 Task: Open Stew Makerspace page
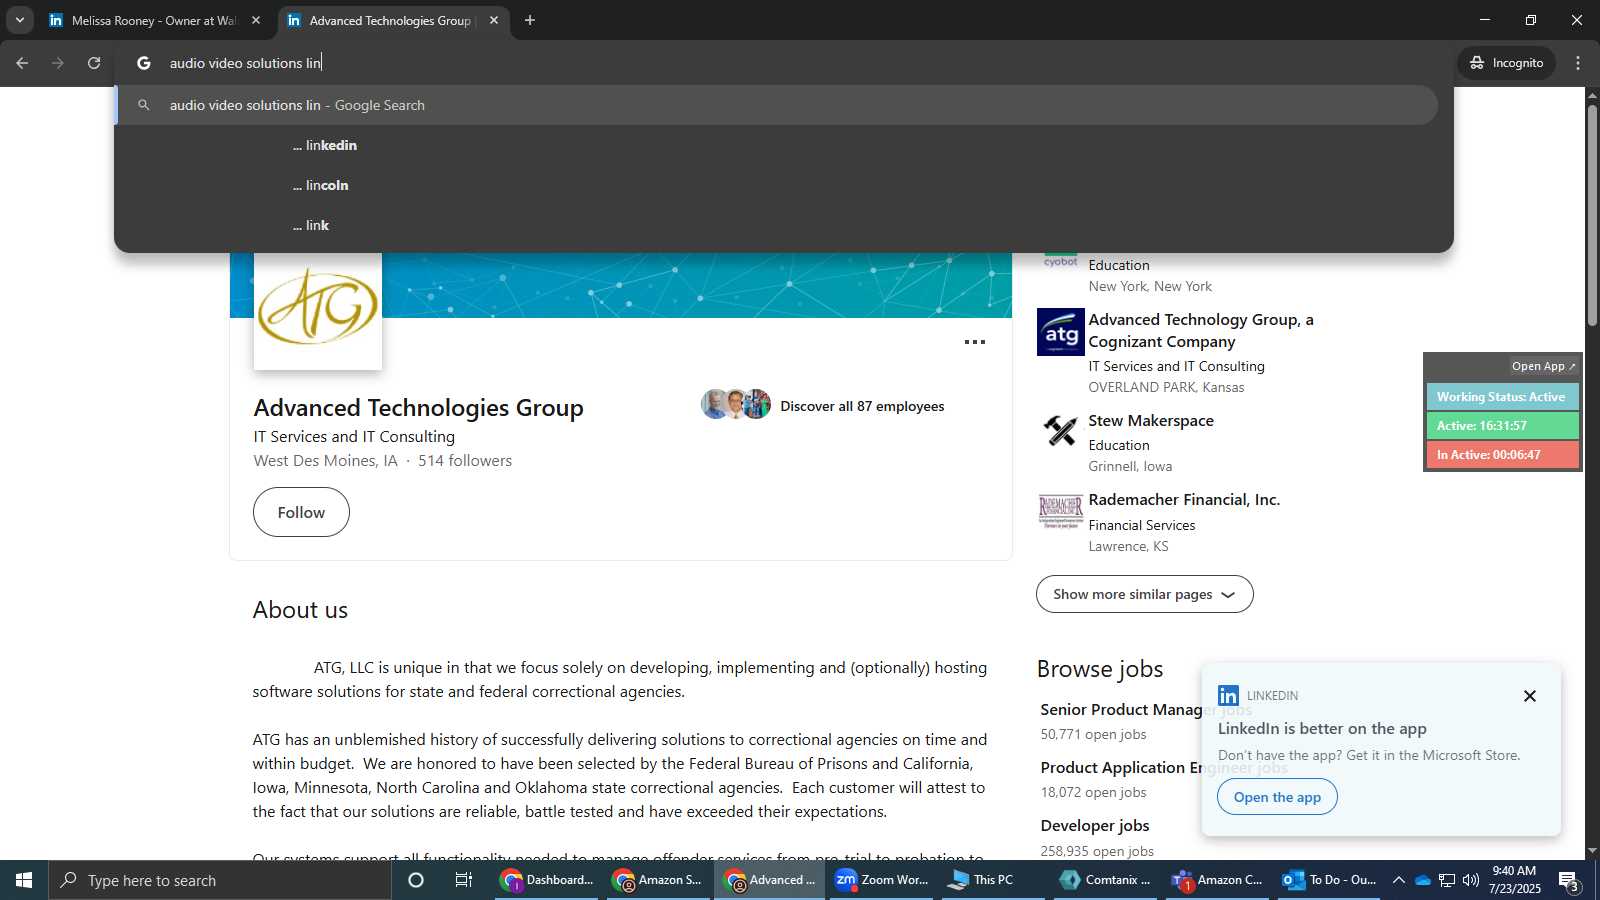point(1151,421)
